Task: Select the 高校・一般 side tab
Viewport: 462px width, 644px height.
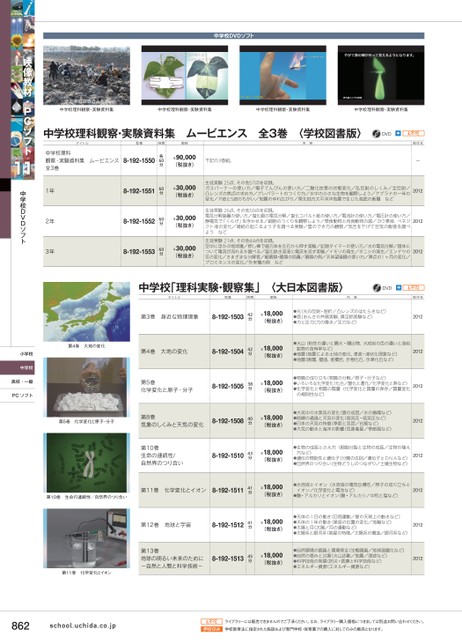Action: 17,382
